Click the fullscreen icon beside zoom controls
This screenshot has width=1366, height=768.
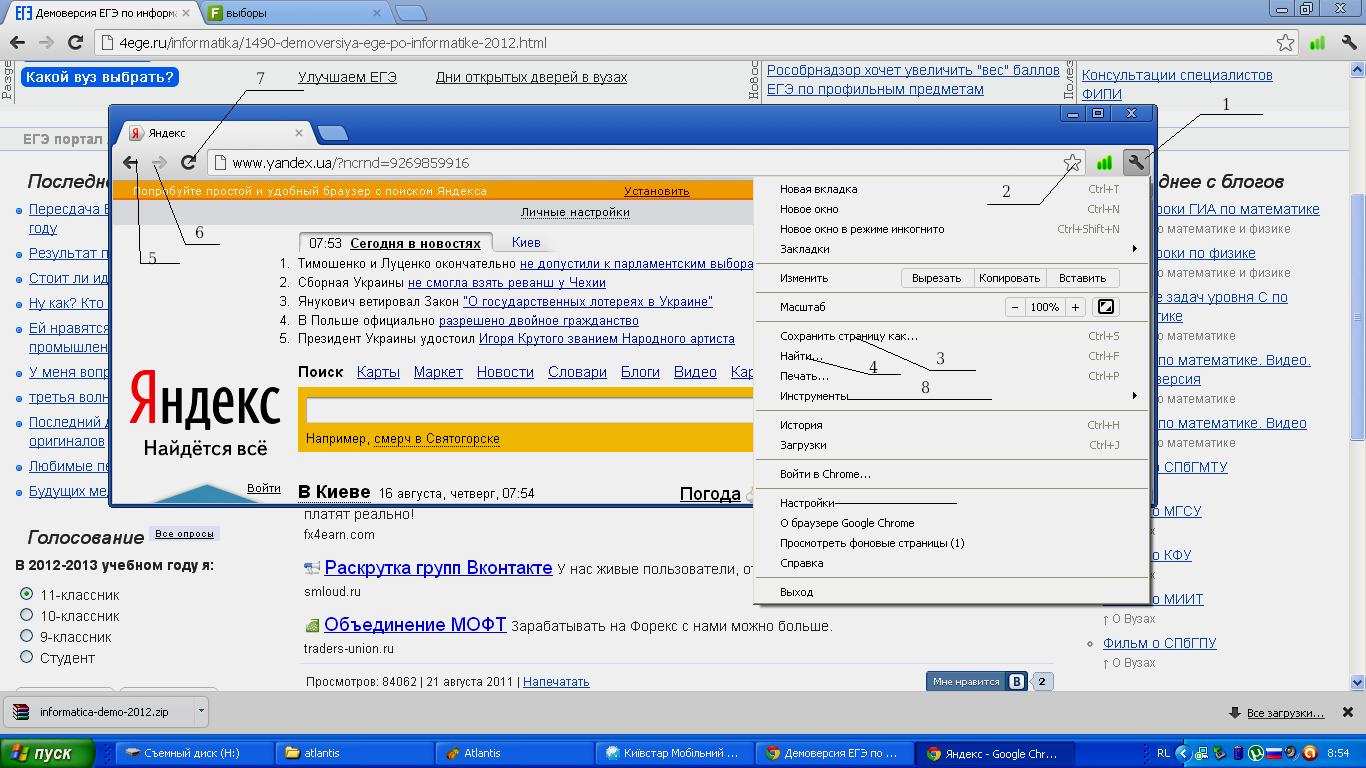point(1106,307)
